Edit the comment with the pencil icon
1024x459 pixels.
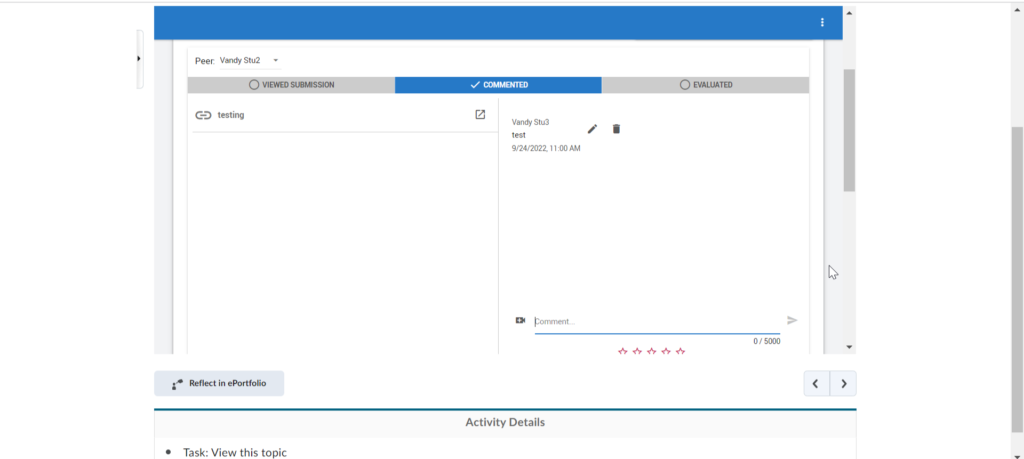pyautogui.click(x=592, y=129)
